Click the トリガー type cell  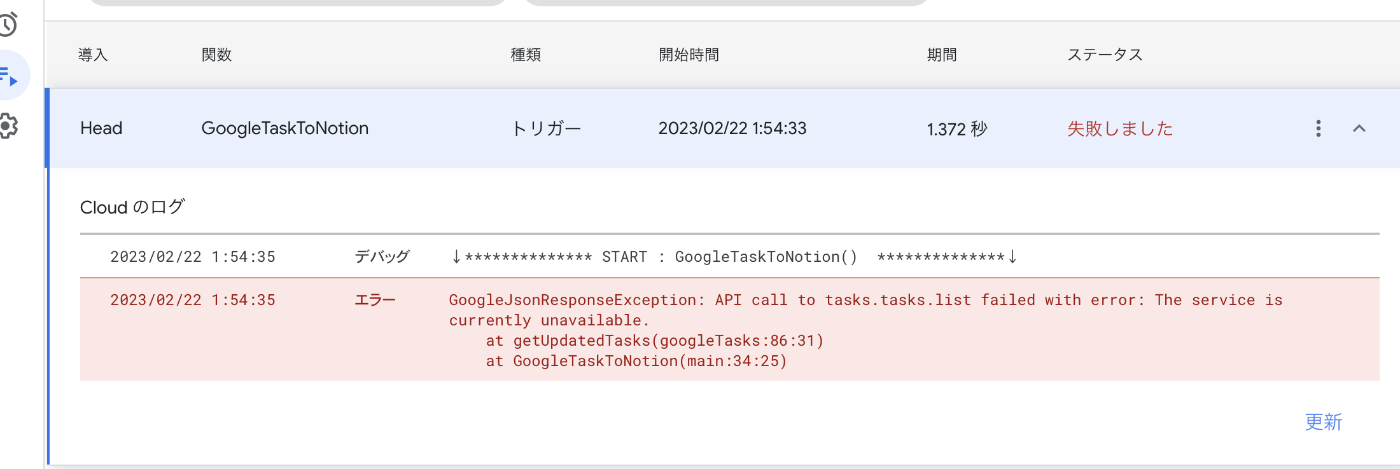click(546, 128)
